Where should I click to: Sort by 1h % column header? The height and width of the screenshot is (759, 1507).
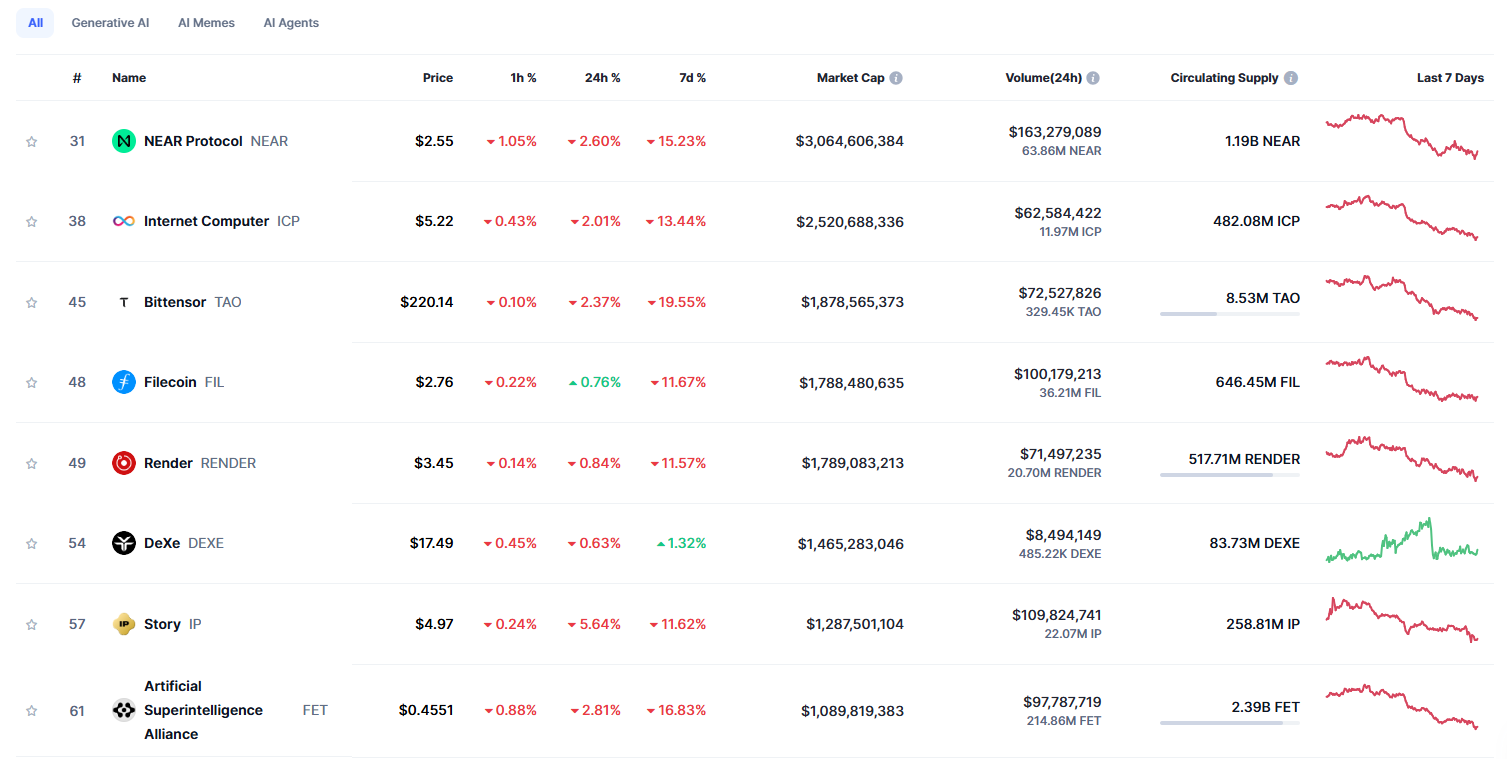(x=523, y=78)
